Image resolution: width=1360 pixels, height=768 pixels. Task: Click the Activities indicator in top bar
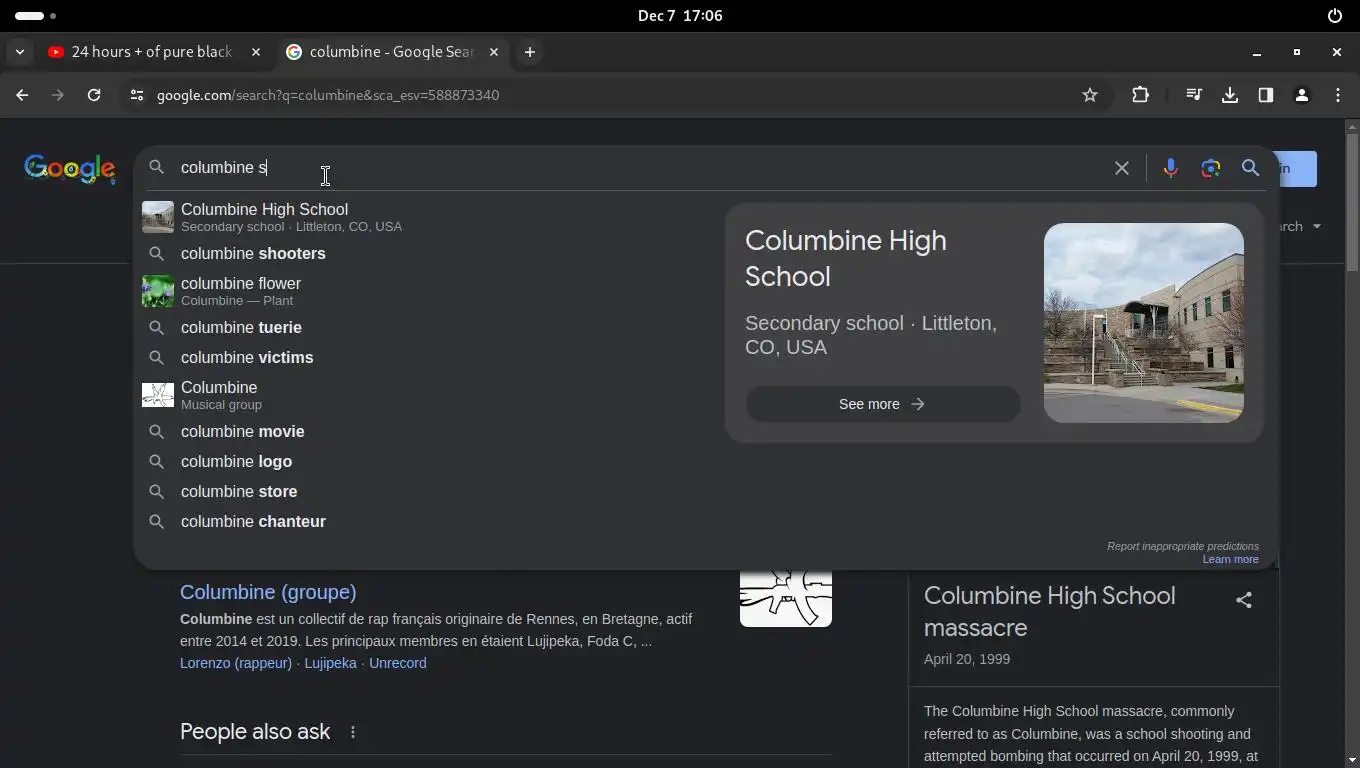pyautogui.click(x=36, y=15)
